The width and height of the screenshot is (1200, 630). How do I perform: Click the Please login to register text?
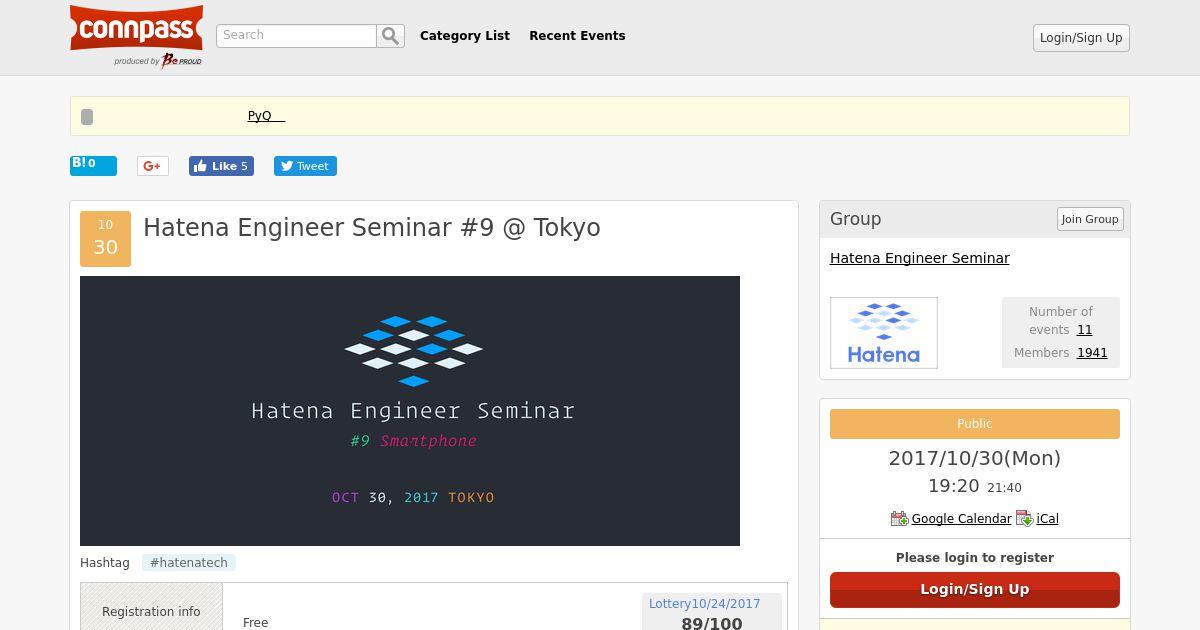[x=975, y=558]
